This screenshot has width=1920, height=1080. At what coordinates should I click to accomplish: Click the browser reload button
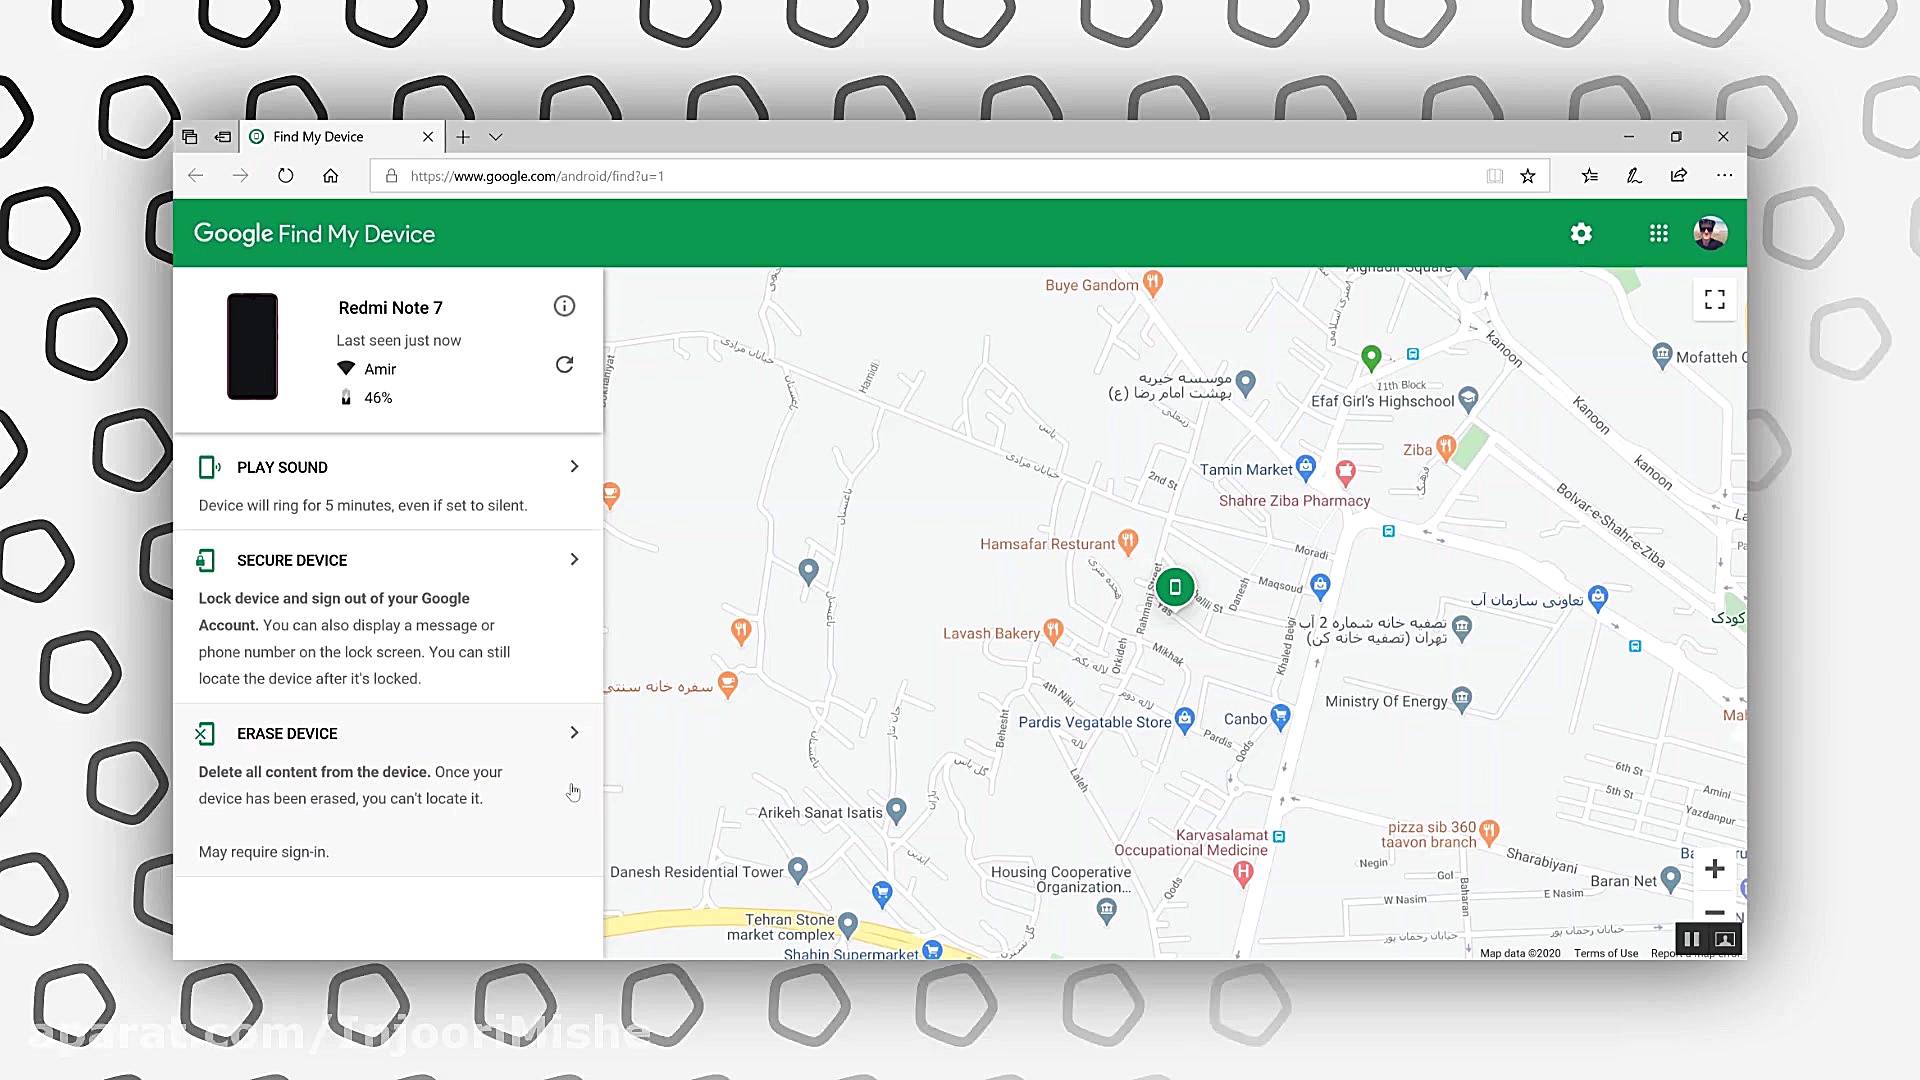pyautogui.click(x=285, y=176)
